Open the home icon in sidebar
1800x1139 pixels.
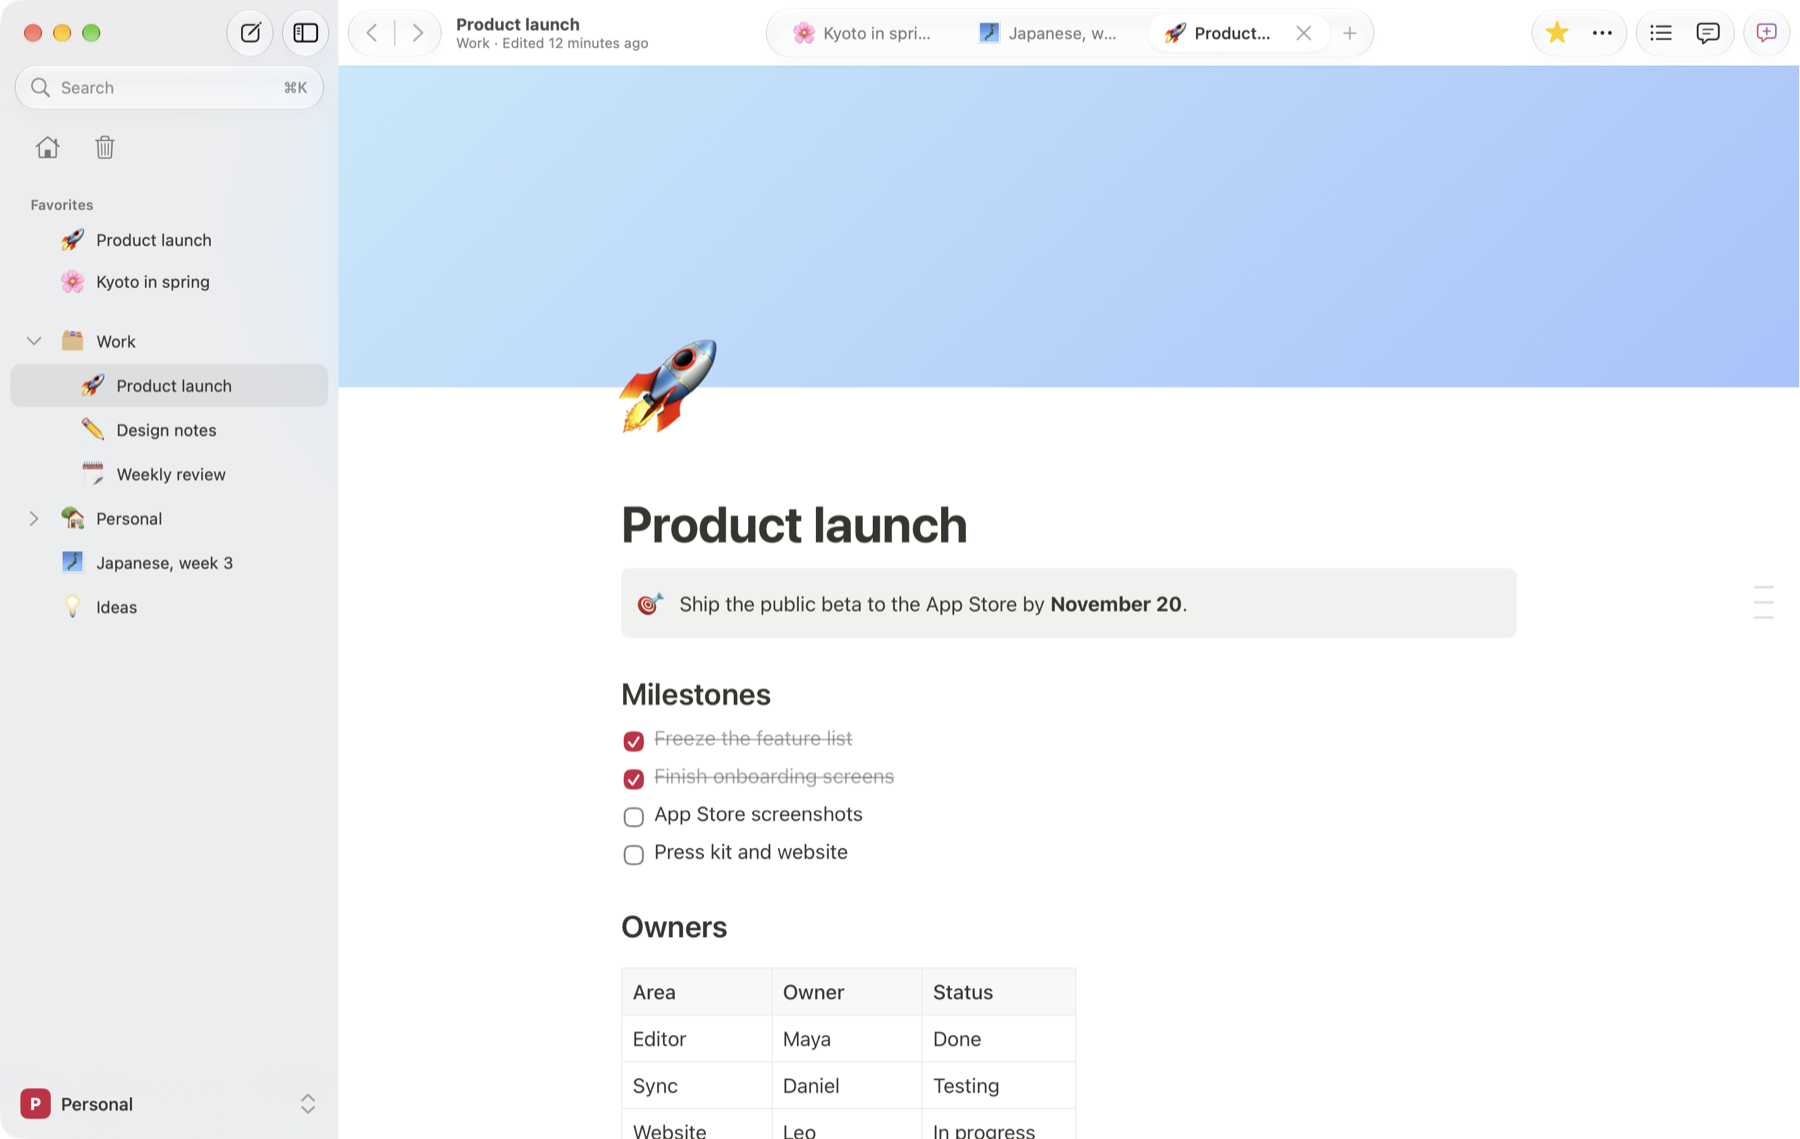pos(47,148)
